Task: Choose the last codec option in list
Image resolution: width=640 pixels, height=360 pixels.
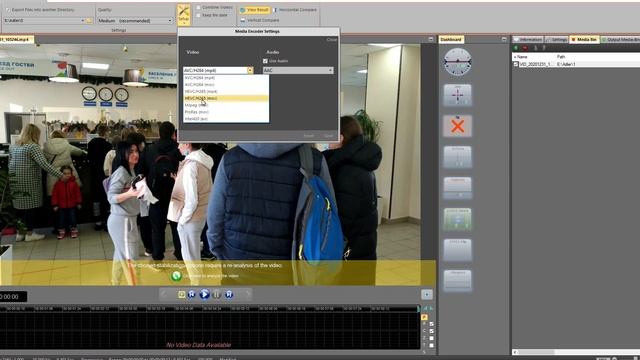Action: (x=226, y=119)
